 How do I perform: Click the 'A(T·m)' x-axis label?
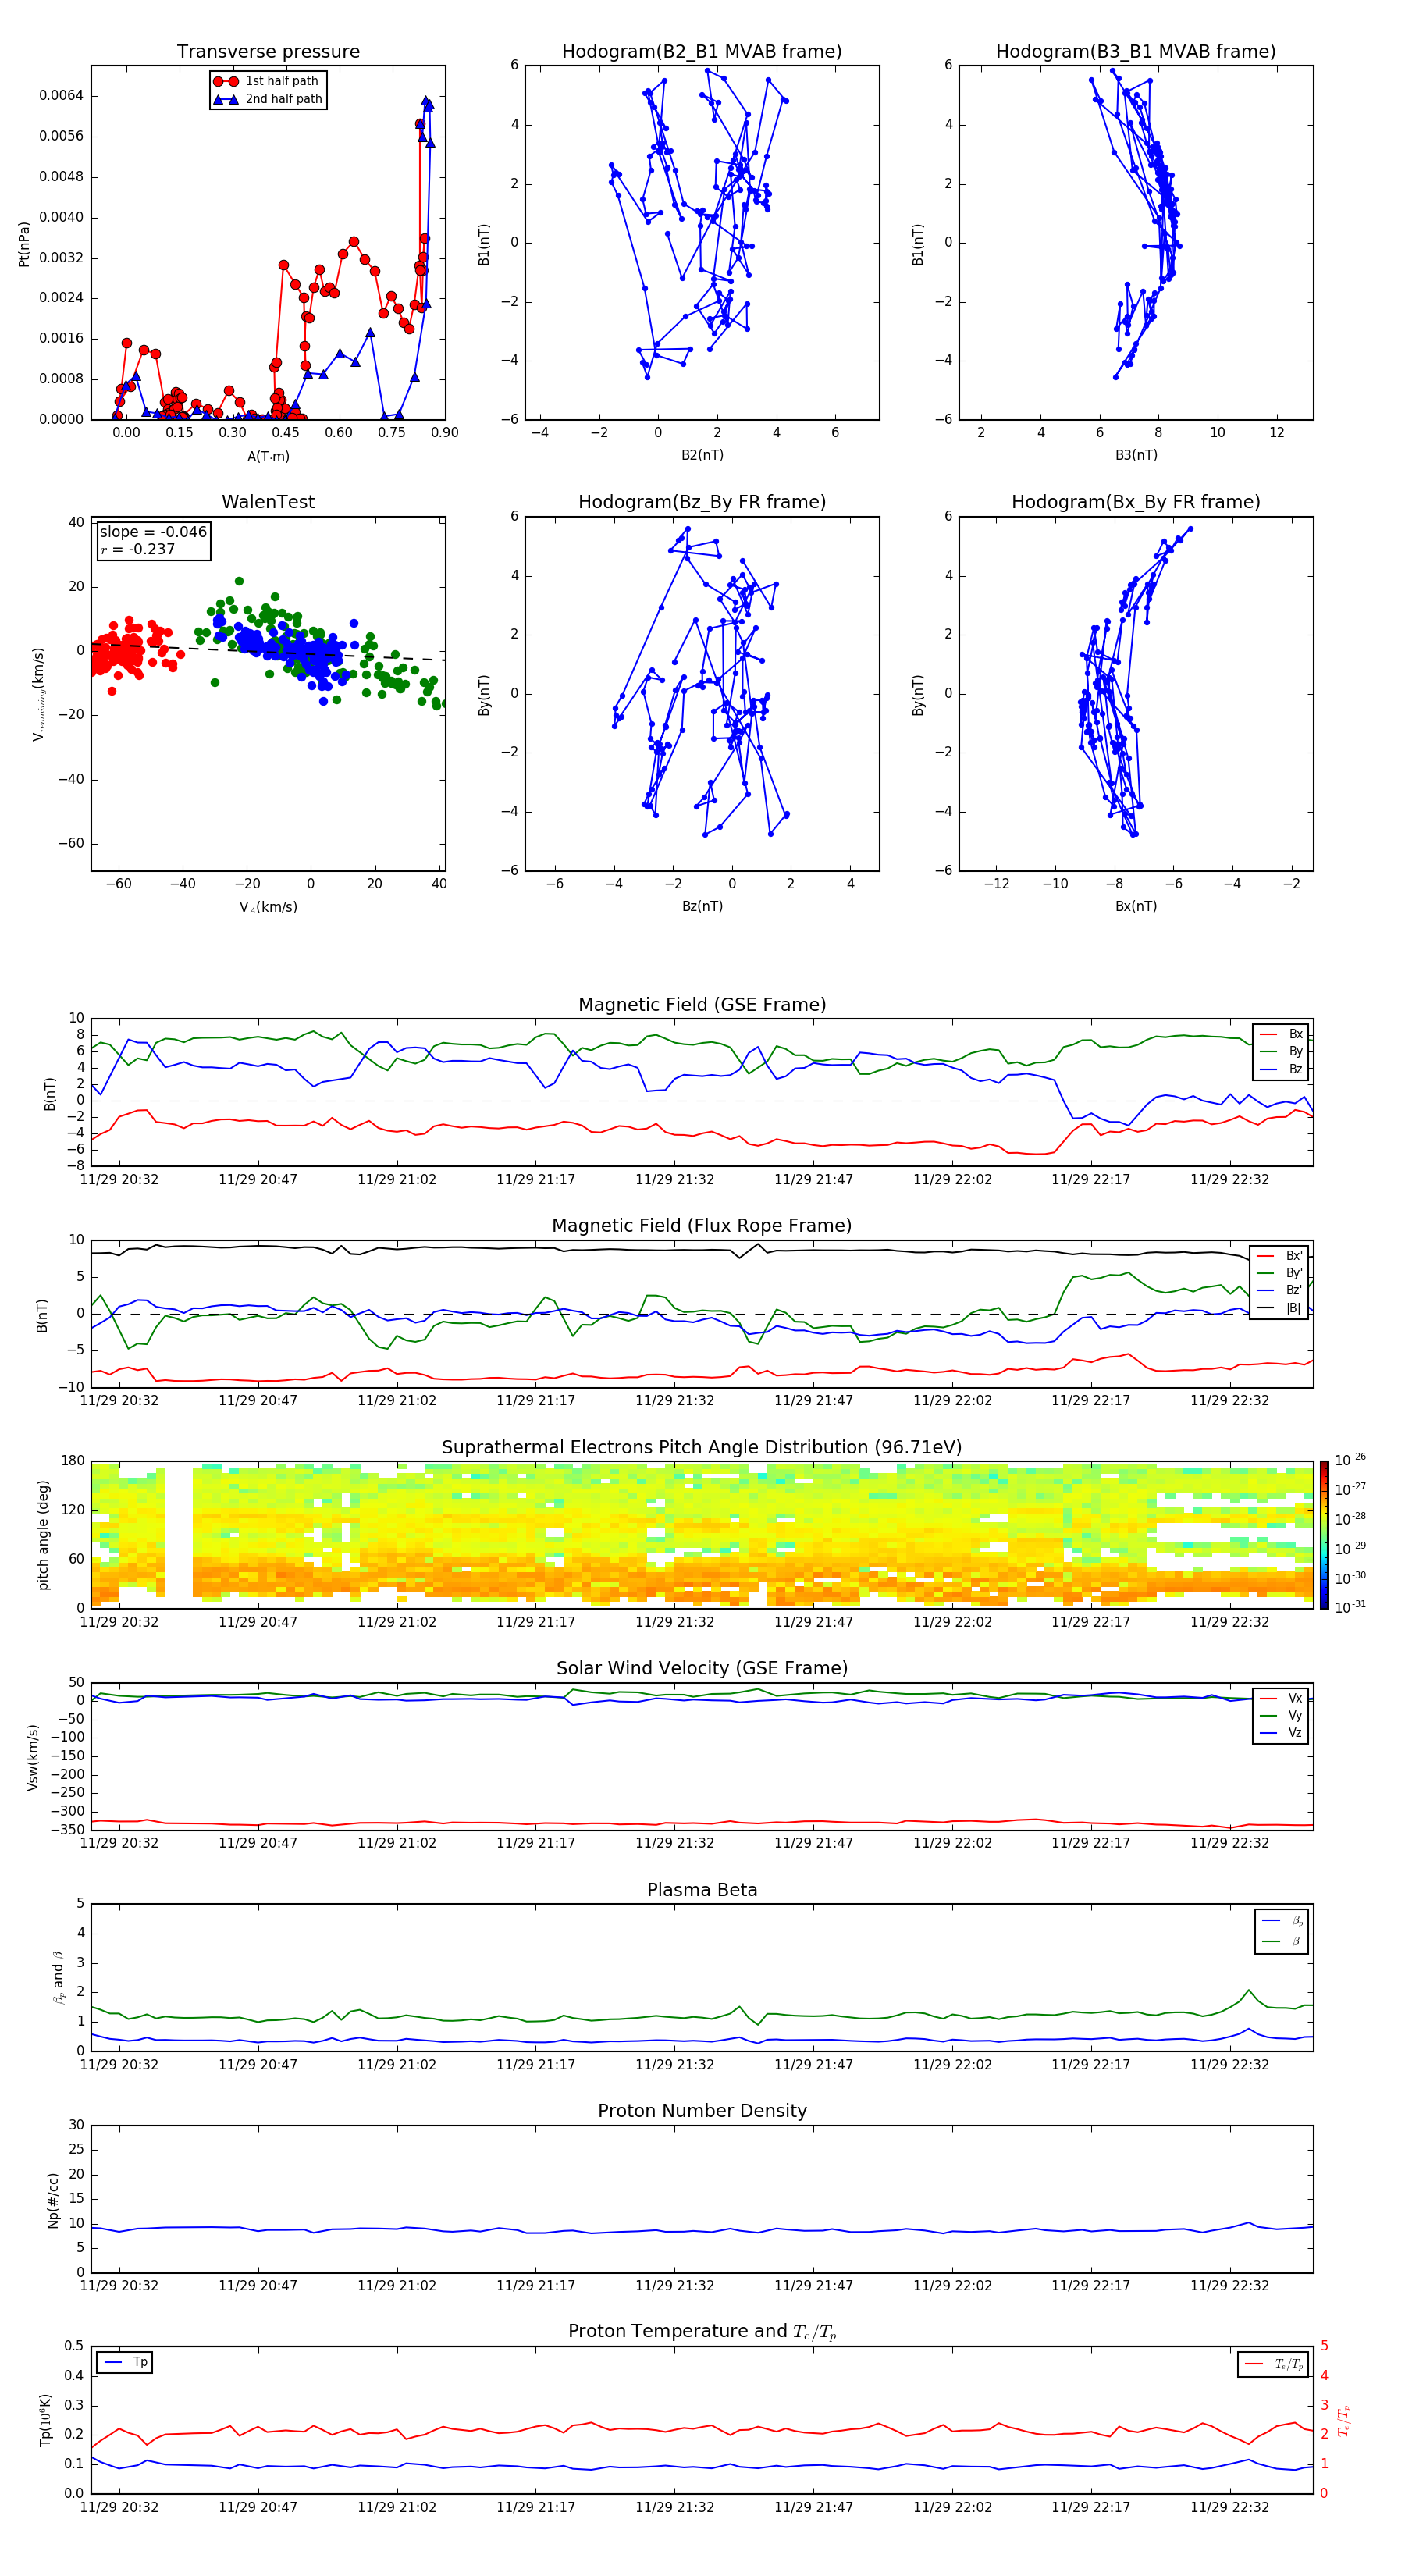(268, 456)
